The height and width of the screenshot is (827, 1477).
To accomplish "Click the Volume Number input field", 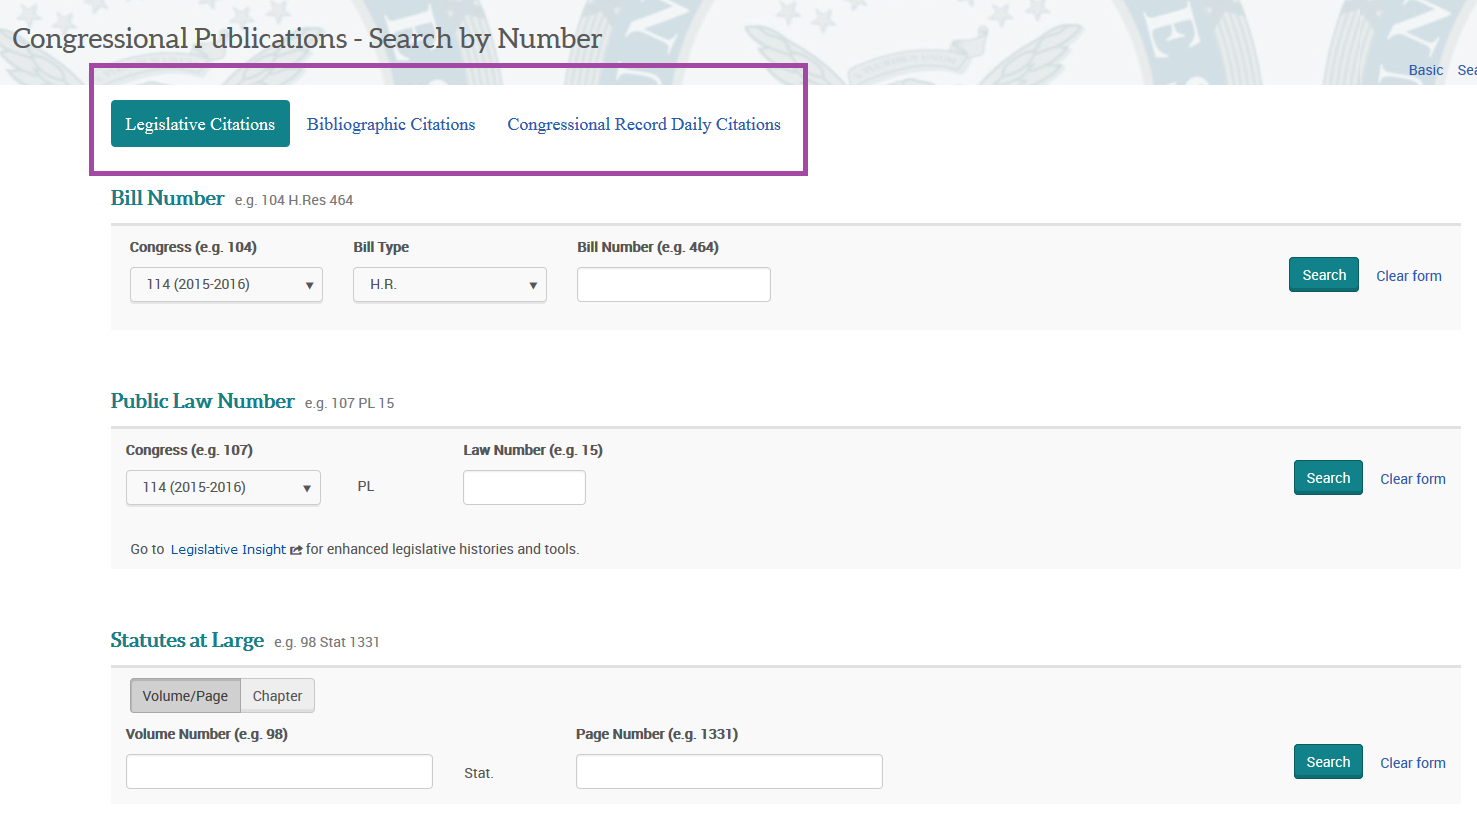I will point(279,771).
